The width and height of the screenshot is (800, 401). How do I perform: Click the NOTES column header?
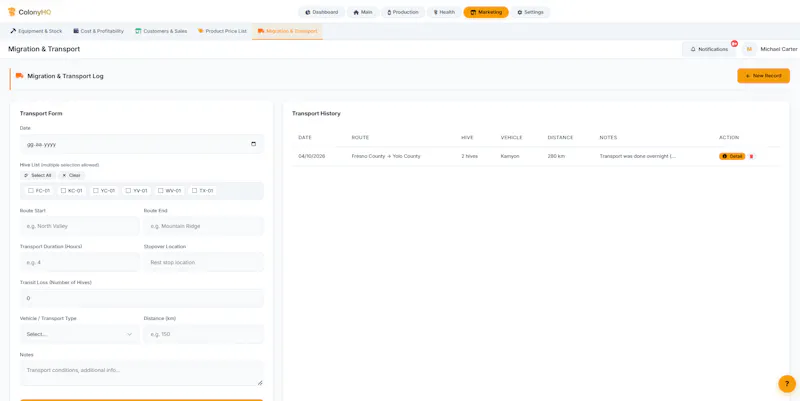[x=608, y=138]
